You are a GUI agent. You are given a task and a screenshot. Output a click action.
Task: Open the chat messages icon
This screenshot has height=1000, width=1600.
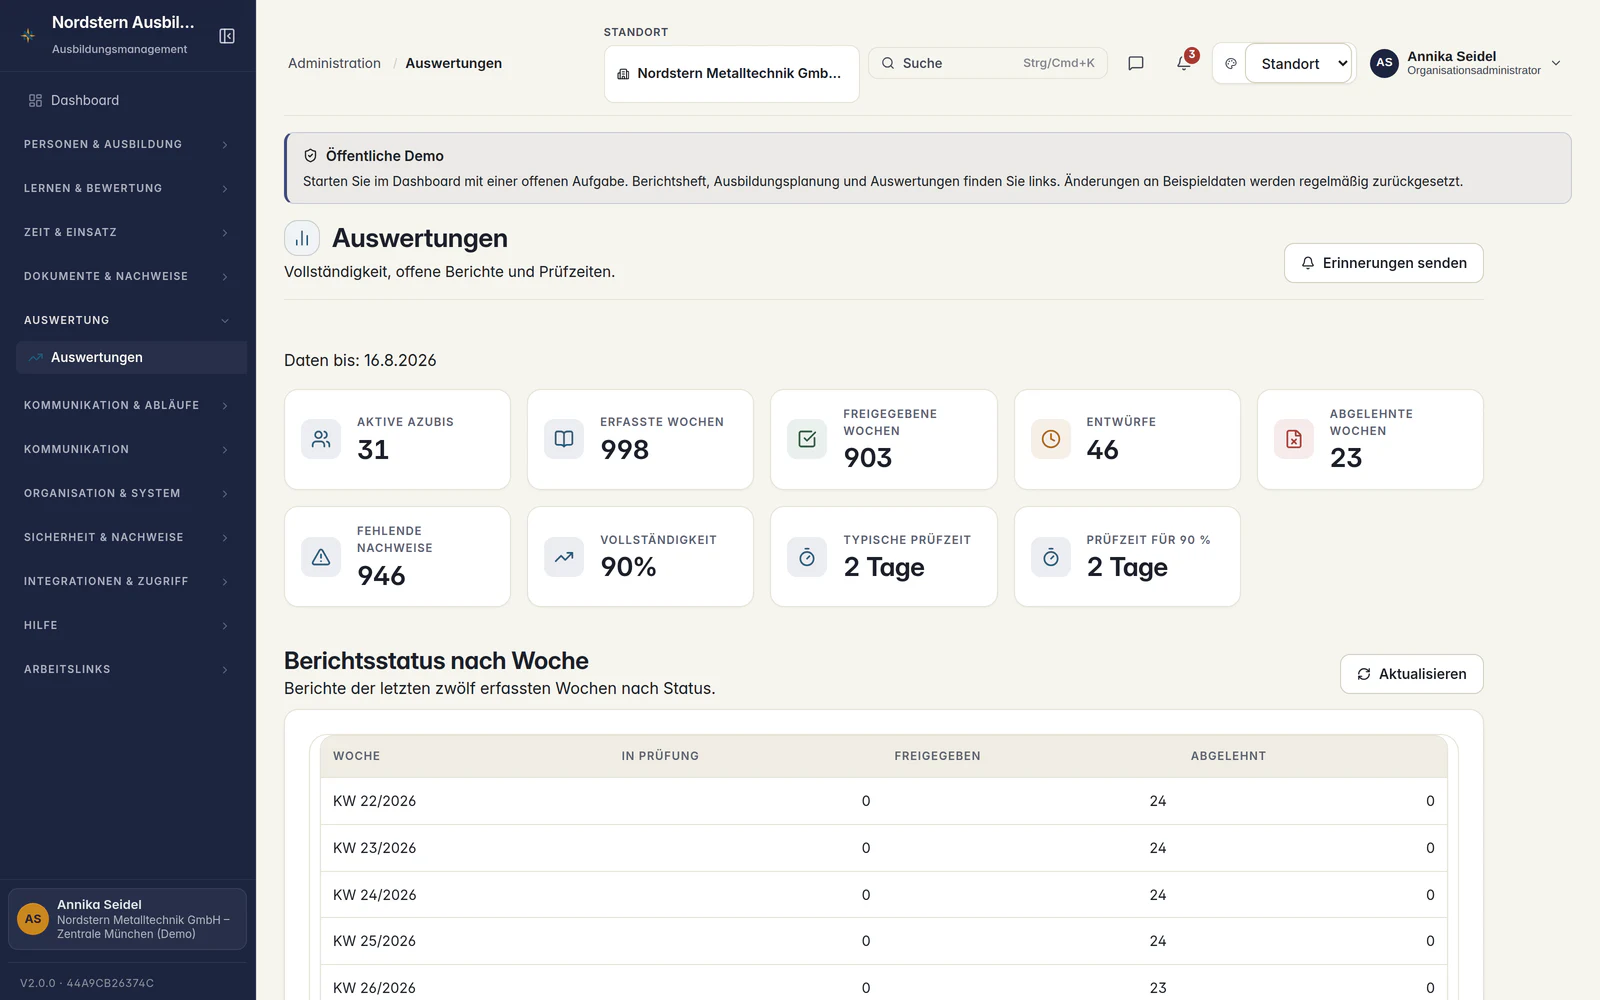coord(1136,63)
